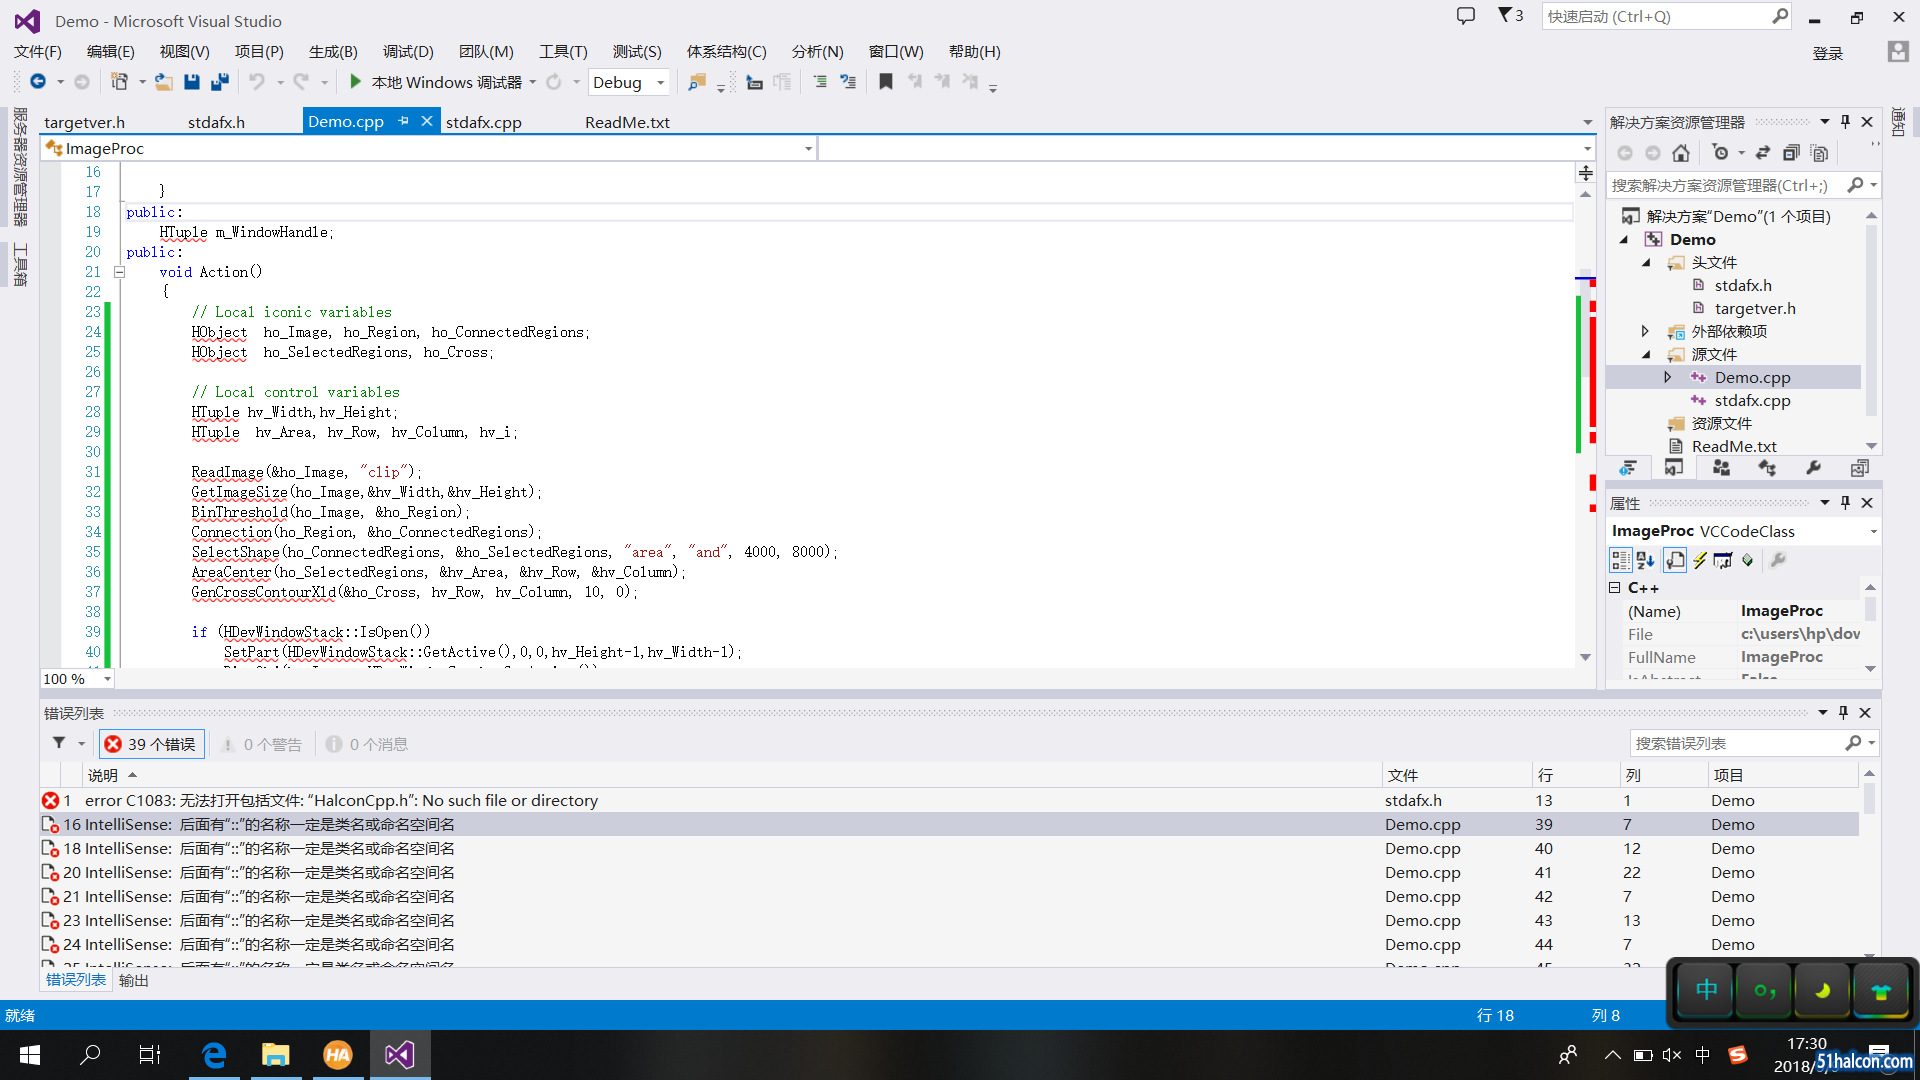Switch to the stdafx.cpp editor tab

click(x=484, y=122)
